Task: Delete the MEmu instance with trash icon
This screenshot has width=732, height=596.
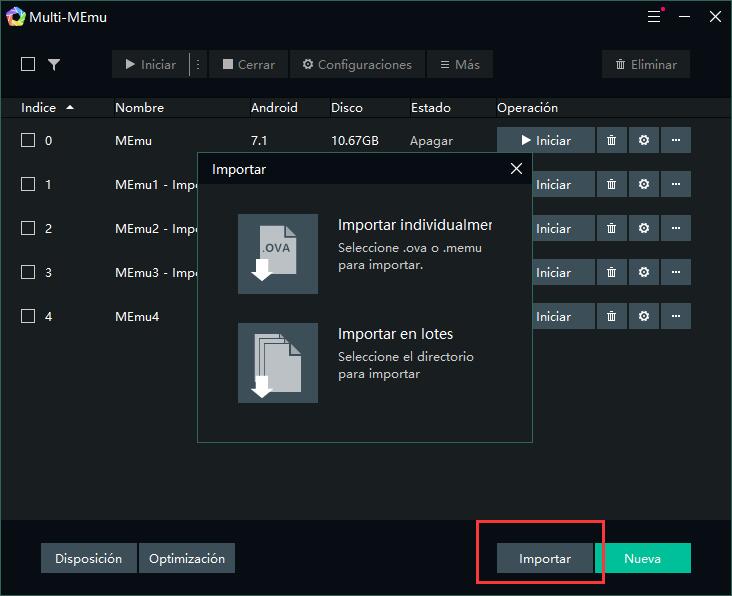Action: [612, 141]
